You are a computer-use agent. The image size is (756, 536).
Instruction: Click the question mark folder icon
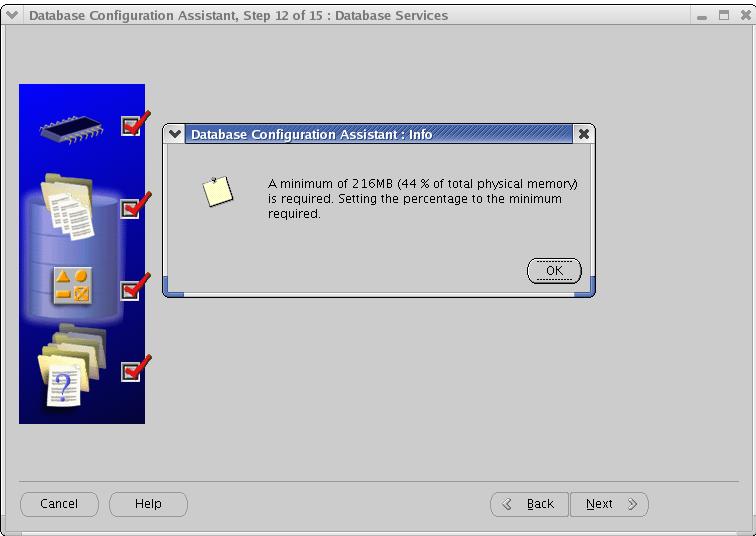(64, 372)
